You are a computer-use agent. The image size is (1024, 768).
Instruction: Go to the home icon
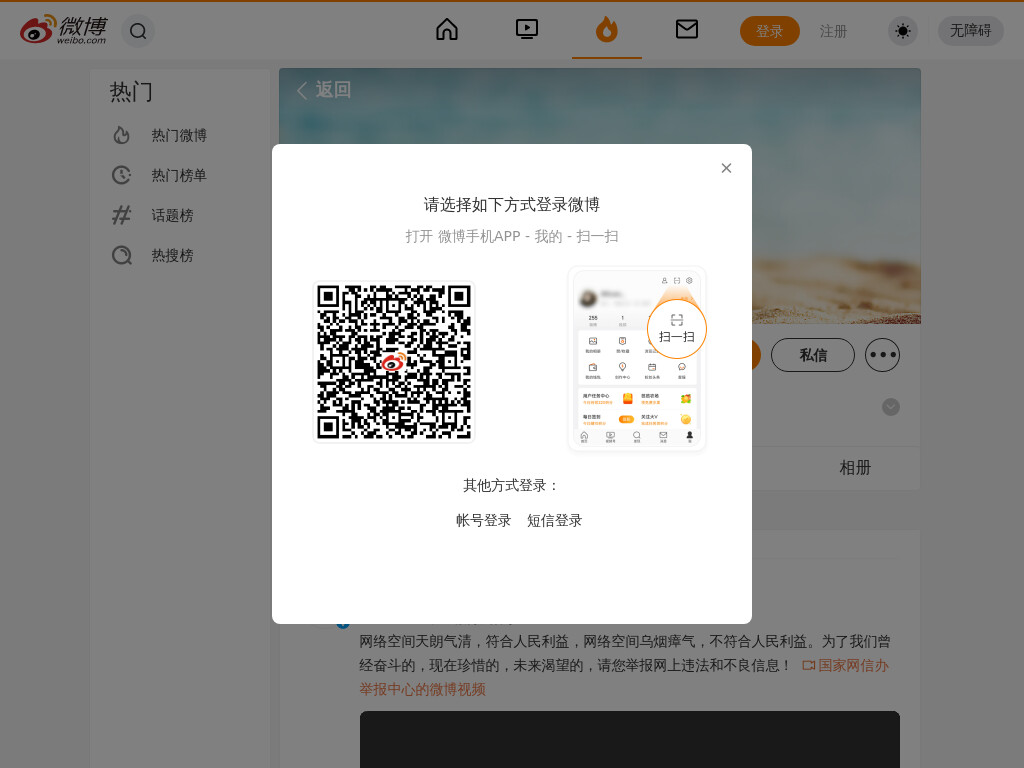(447, 29)
